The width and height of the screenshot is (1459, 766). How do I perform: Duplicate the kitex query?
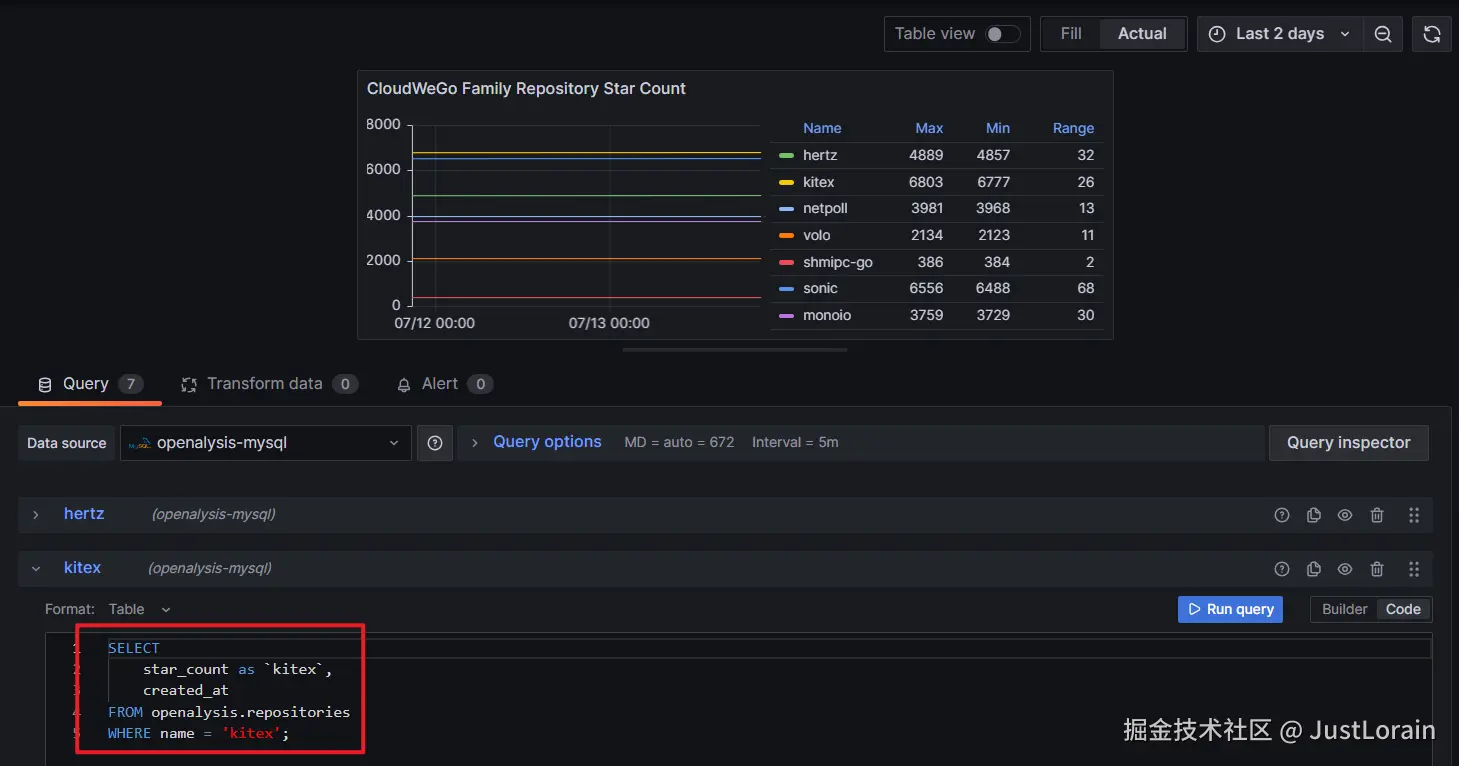pyautogui.click(x=1314, y=569)
